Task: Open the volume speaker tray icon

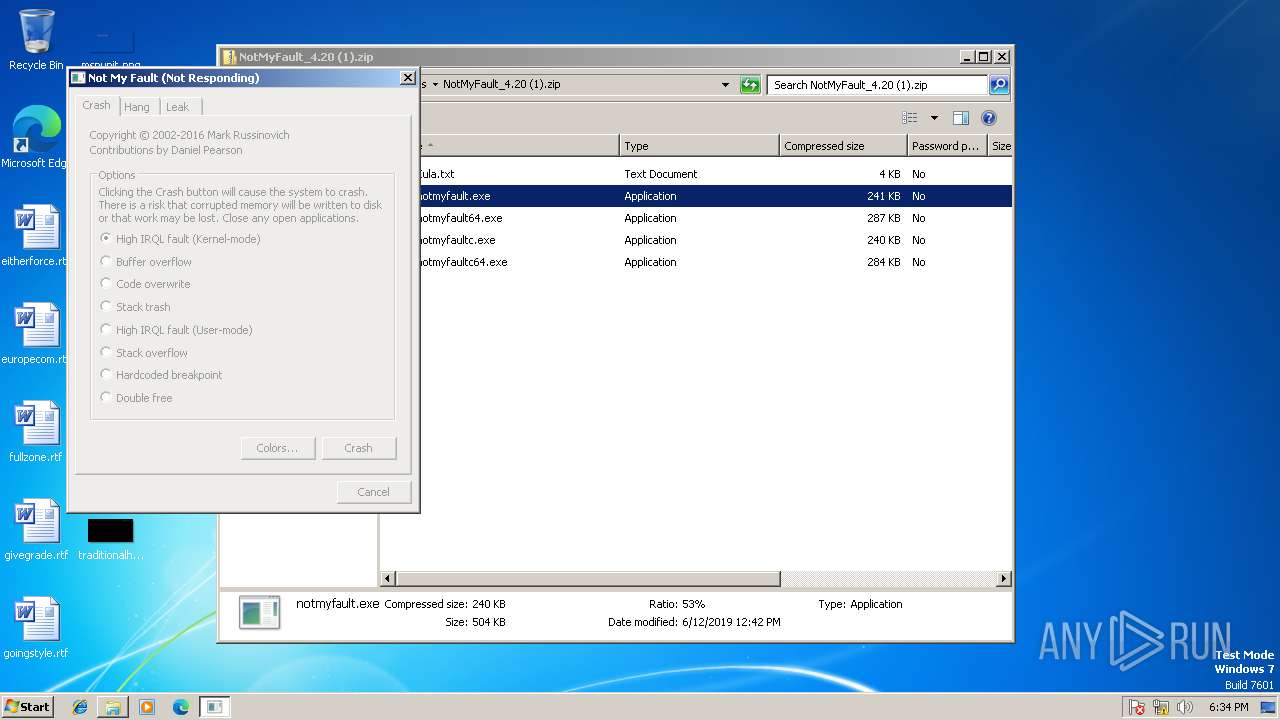Action: [x=1185, y=707]
